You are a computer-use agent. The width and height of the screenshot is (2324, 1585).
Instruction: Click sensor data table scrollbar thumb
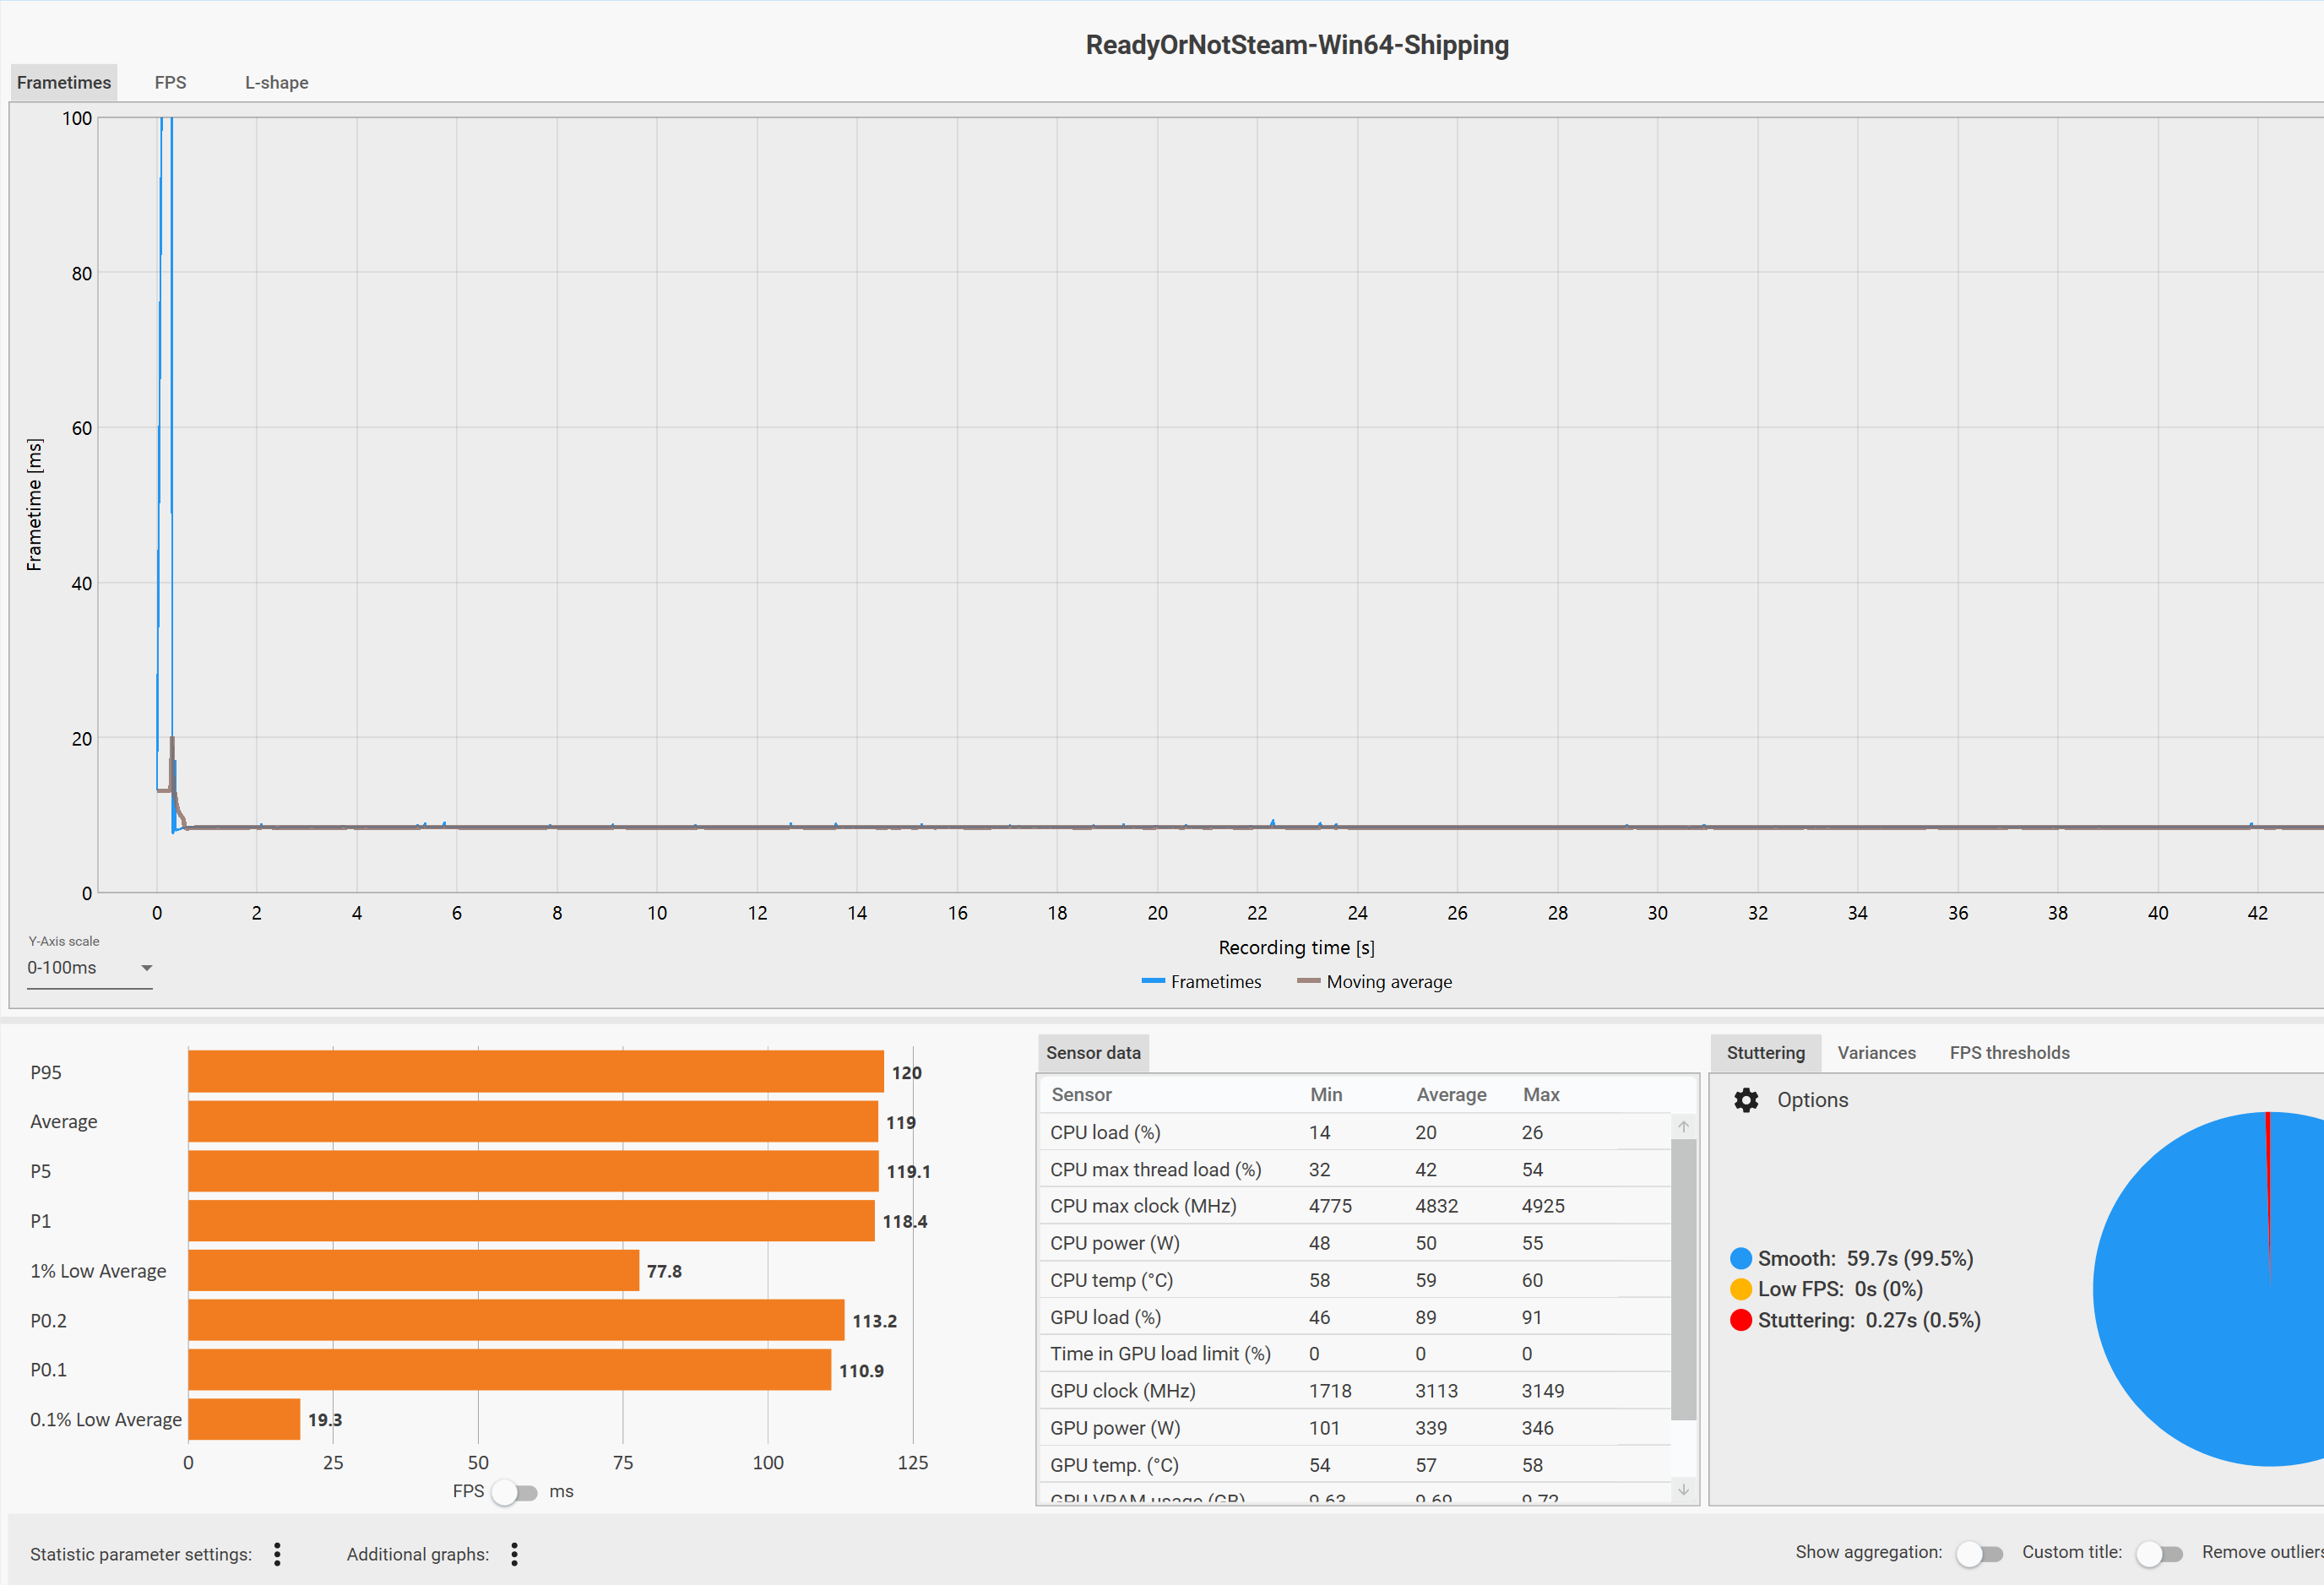tap(1684, 1280)
